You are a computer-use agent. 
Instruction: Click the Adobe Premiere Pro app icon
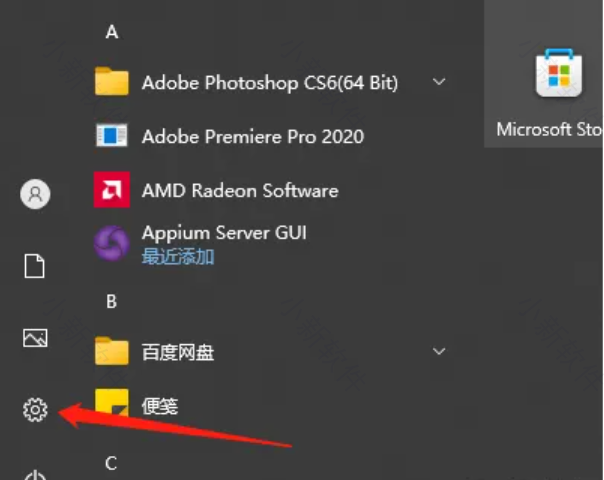point(112,136)
